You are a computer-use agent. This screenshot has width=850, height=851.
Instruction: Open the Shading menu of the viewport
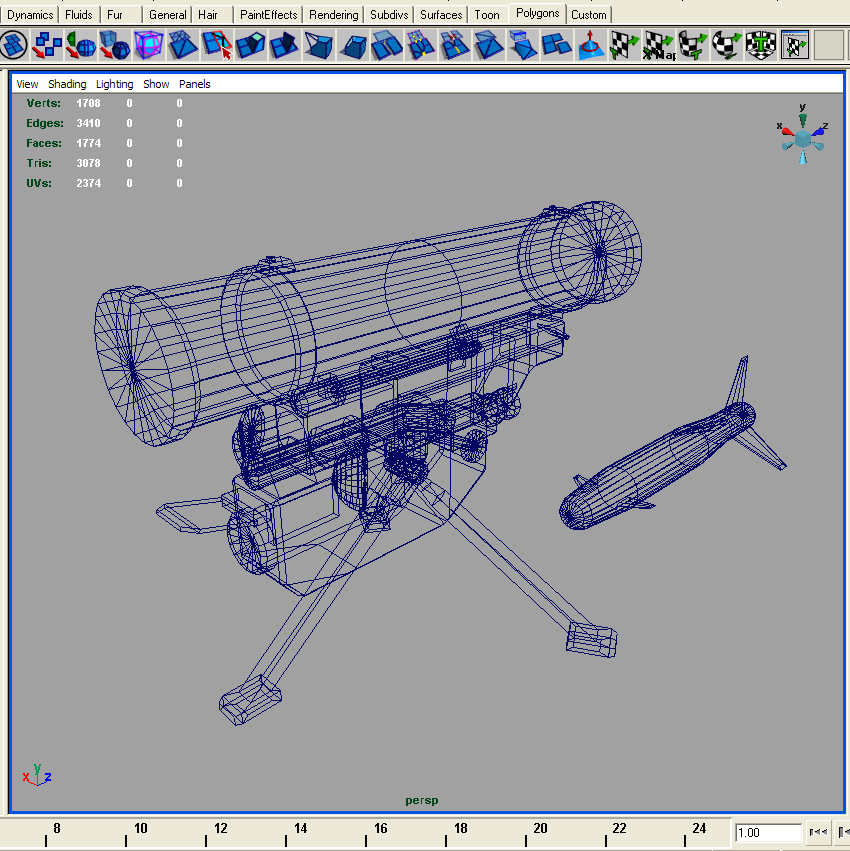point(67,84)
